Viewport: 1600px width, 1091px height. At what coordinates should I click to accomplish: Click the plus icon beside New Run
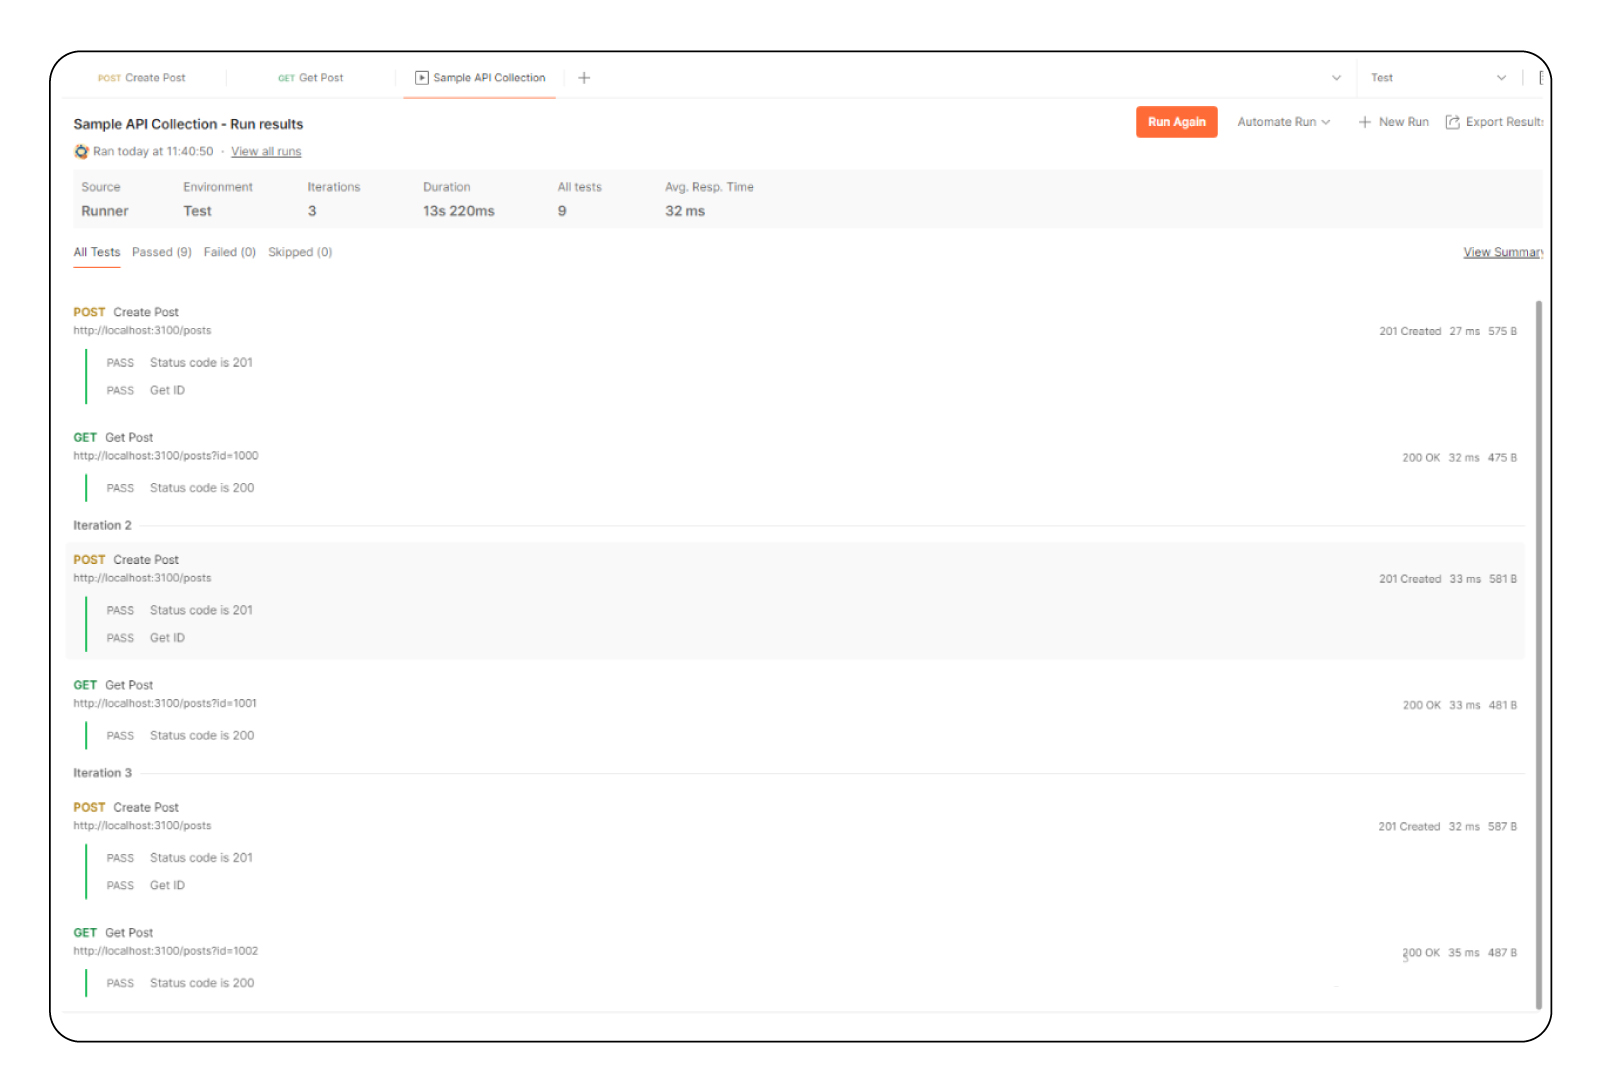coord(1364,121)
